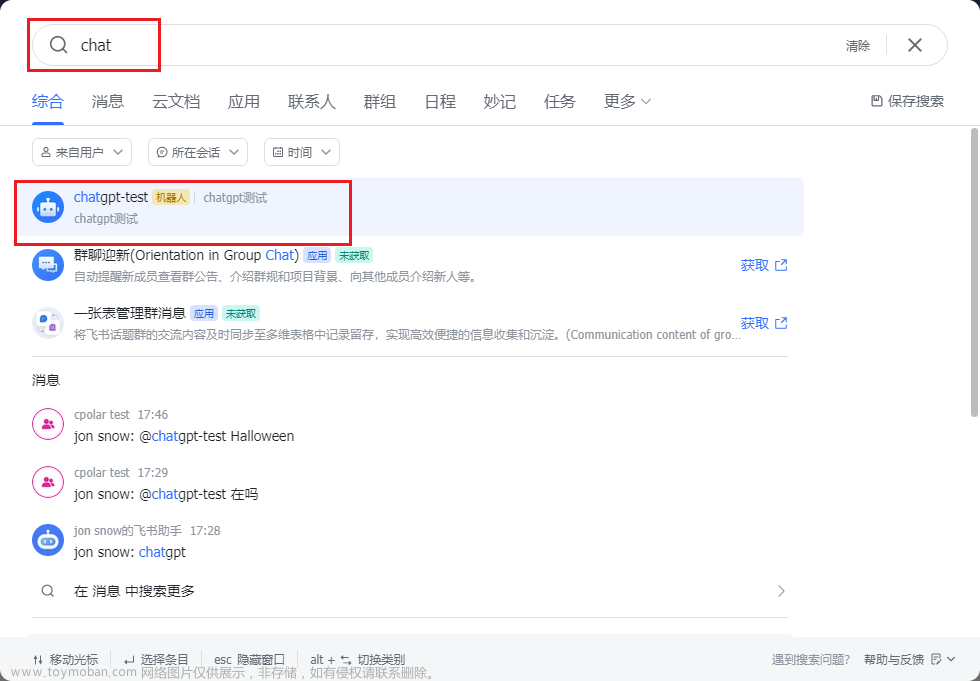The width and height of the screenshot is (980, 681).
Task: Click 获取 link for 一张表管理群消息
Action: tap(764, 323)
